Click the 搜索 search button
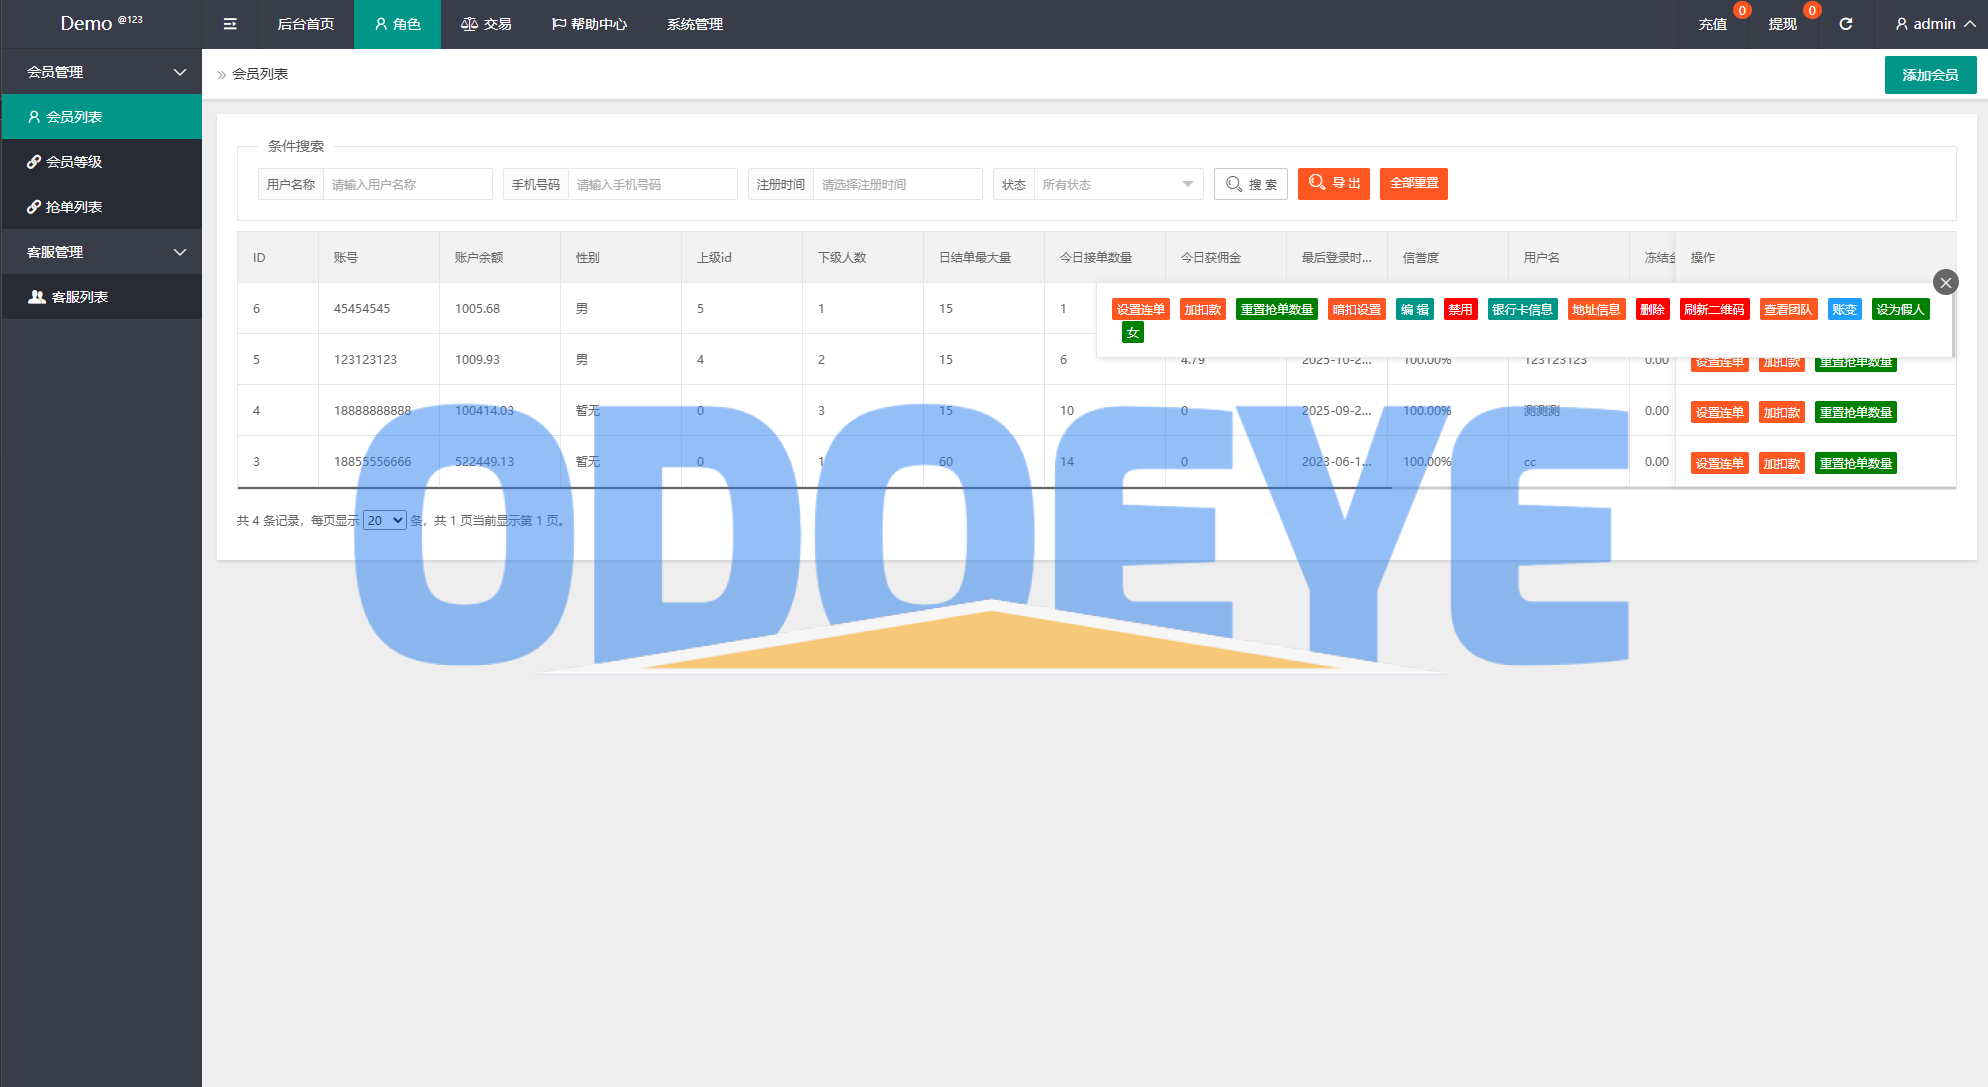Image resolution: width=1988 pixels, height=1087 pixels. (x=1251, y=184)
